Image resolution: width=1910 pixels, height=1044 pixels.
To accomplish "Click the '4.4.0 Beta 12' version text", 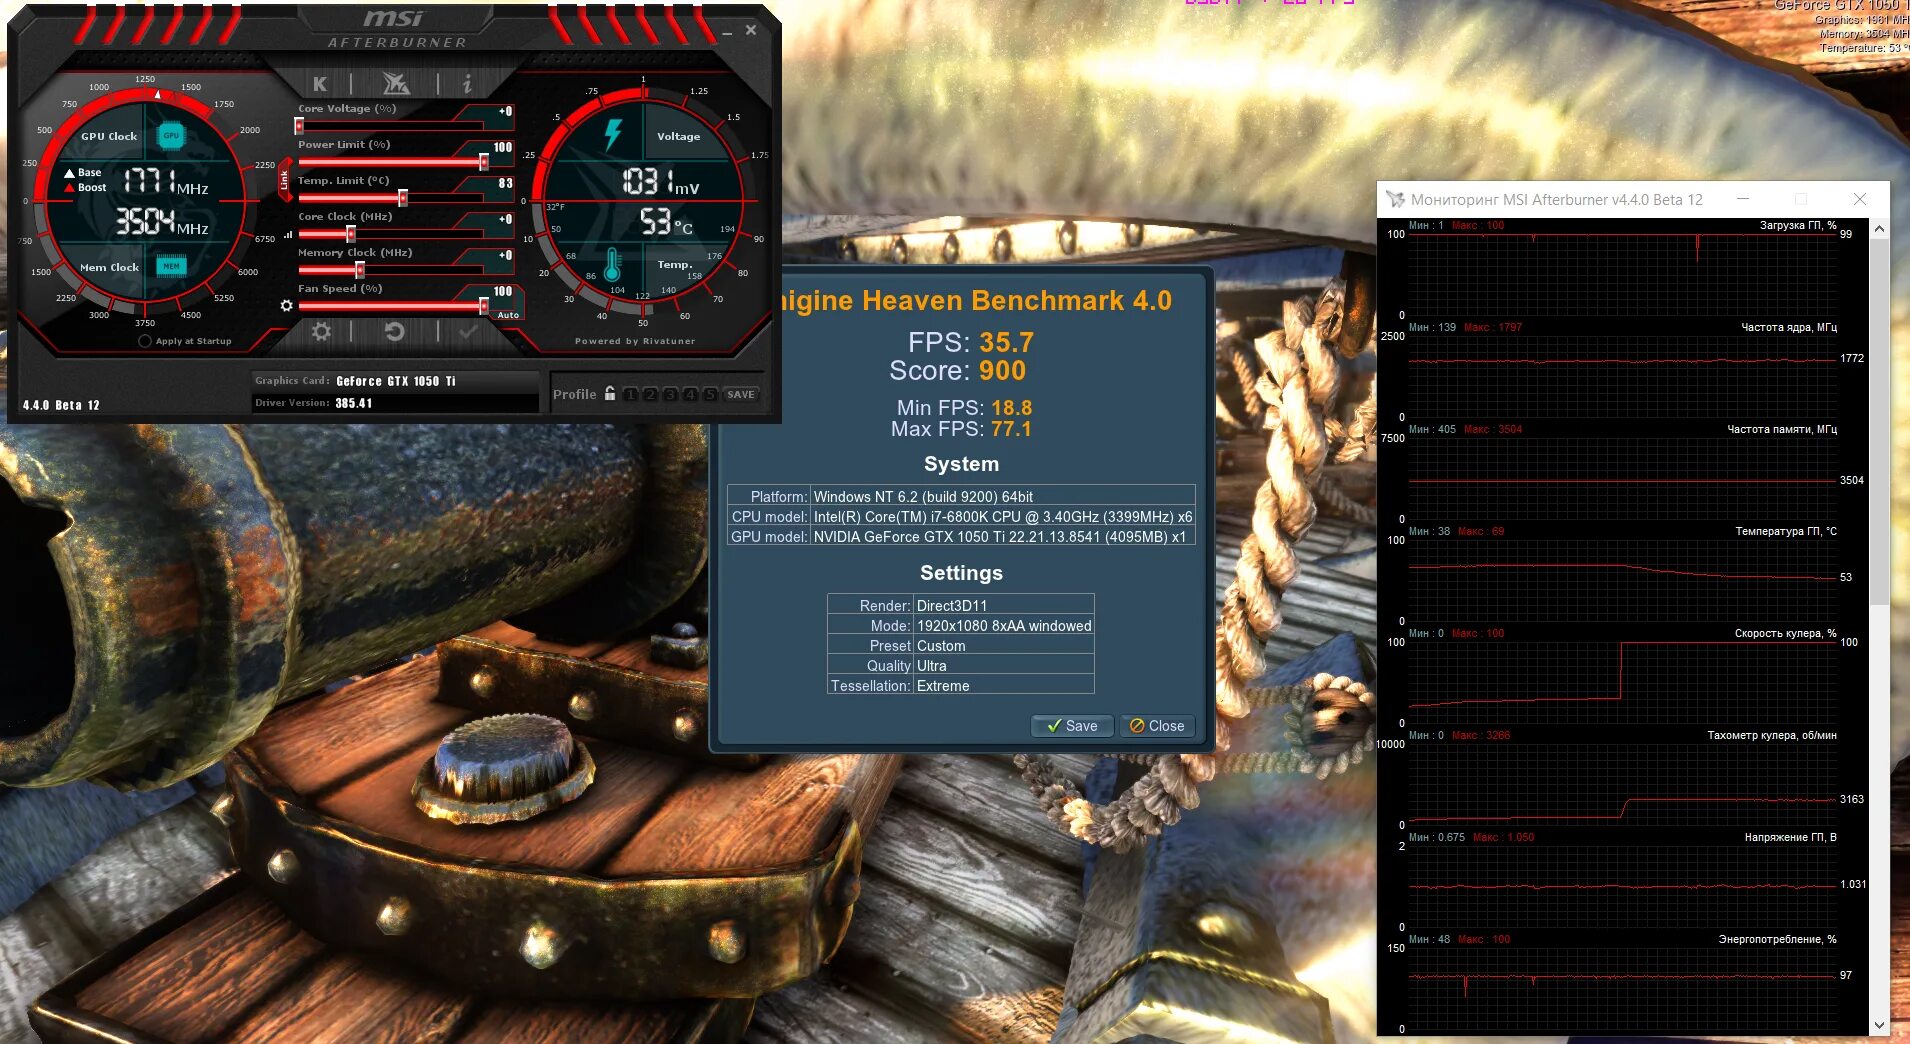I will [x=61, y=405].
